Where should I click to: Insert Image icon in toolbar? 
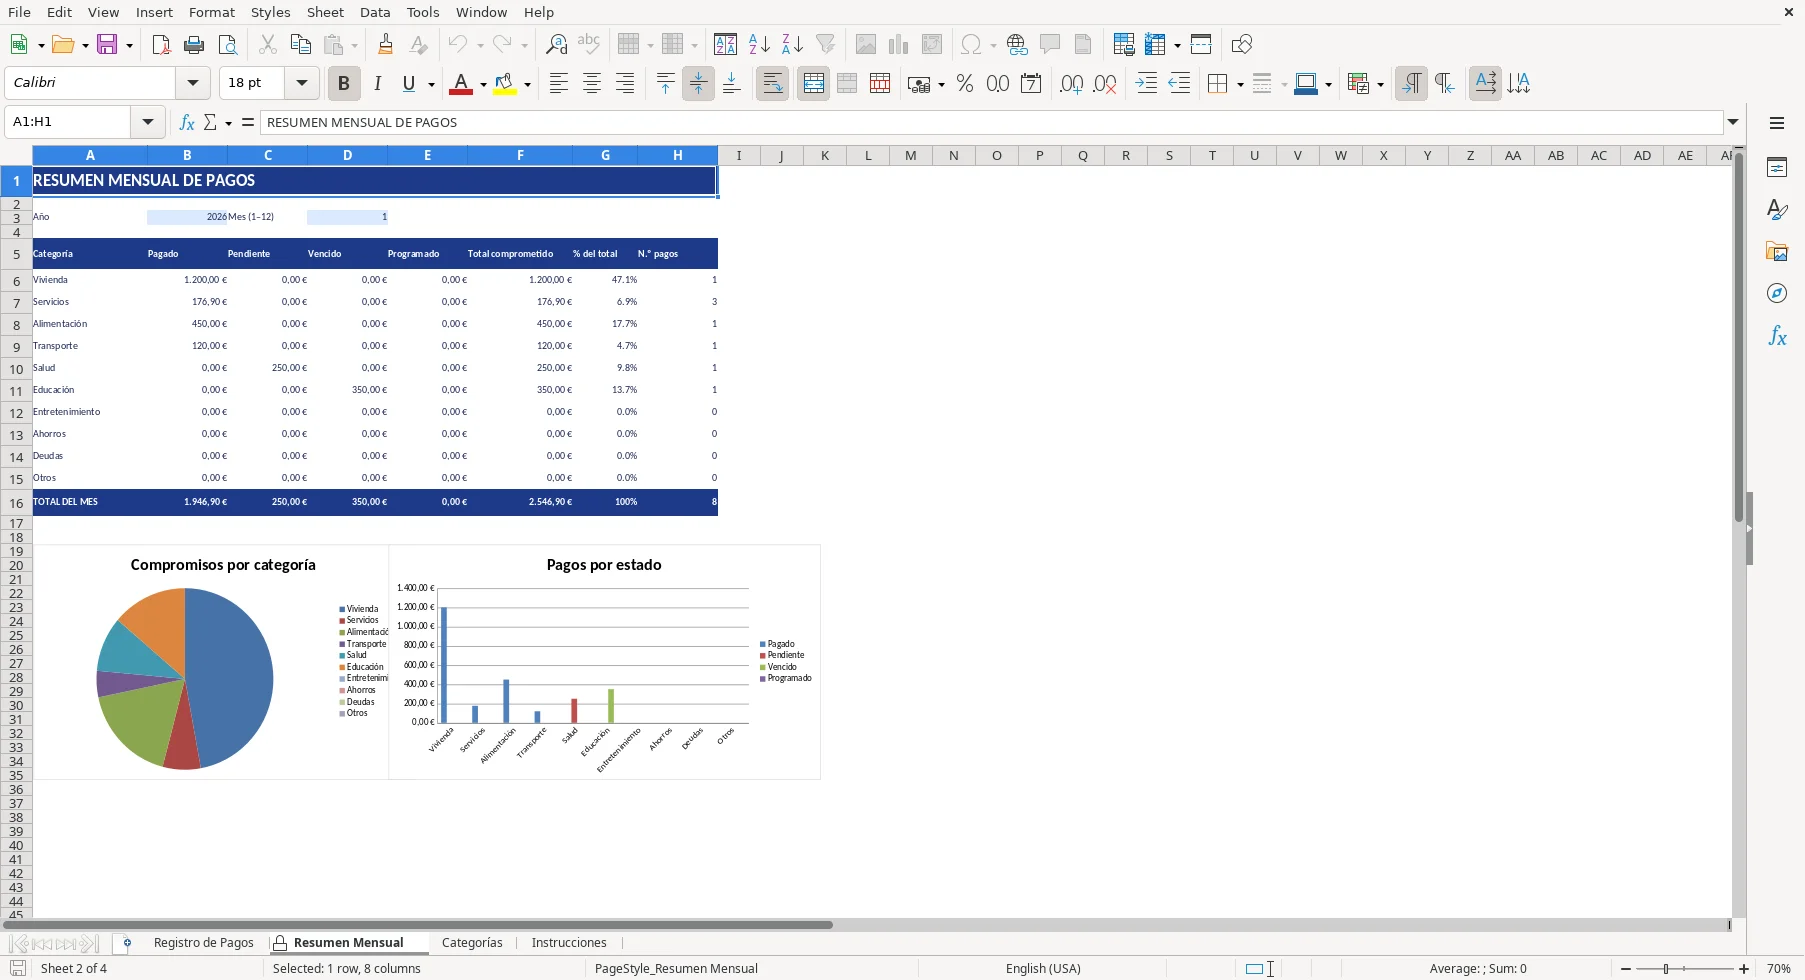pos(866,44)
